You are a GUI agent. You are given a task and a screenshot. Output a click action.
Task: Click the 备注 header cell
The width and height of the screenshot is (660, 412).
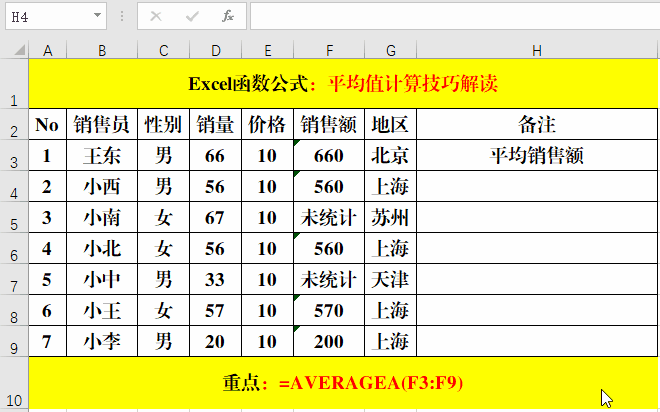[537, 125]
